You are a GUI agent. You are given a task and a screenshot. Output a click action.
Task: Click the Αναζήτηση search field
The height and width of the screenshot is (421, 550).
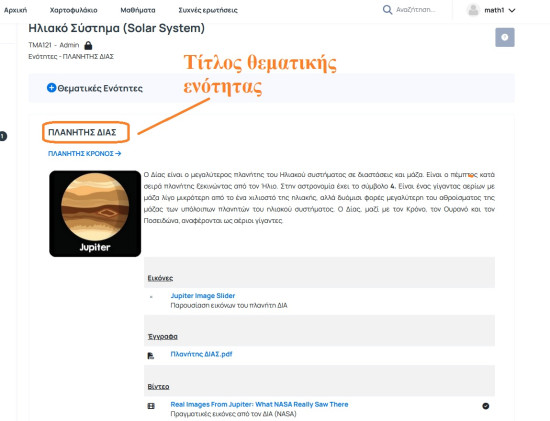[x=416, y=10]
